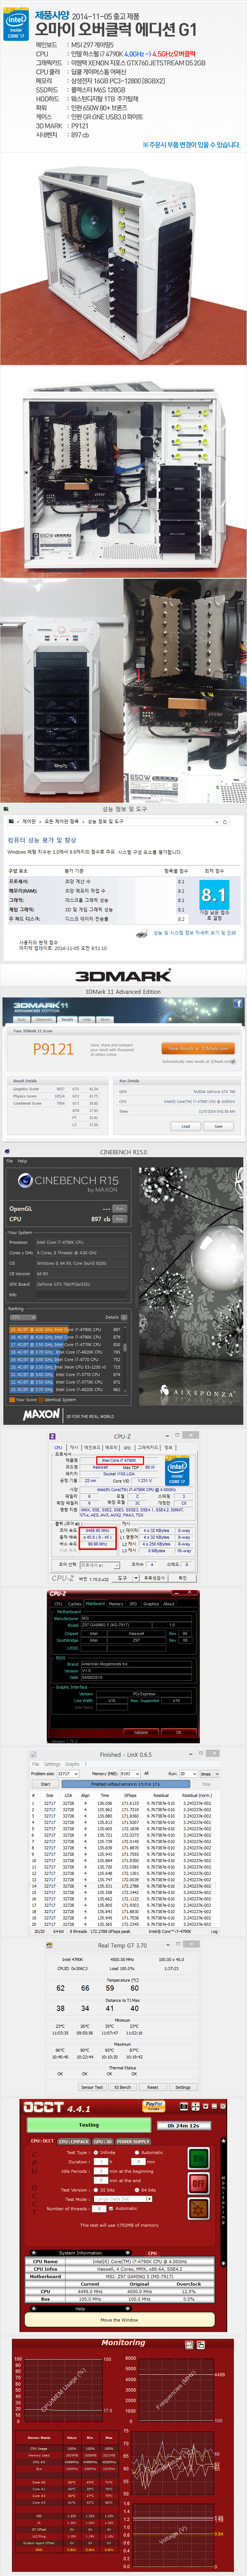This screenshot has width=247, height=2576.
Task: Open the Ranking type dropdown in Cinebench
Action: click(x=23, y=1317)
